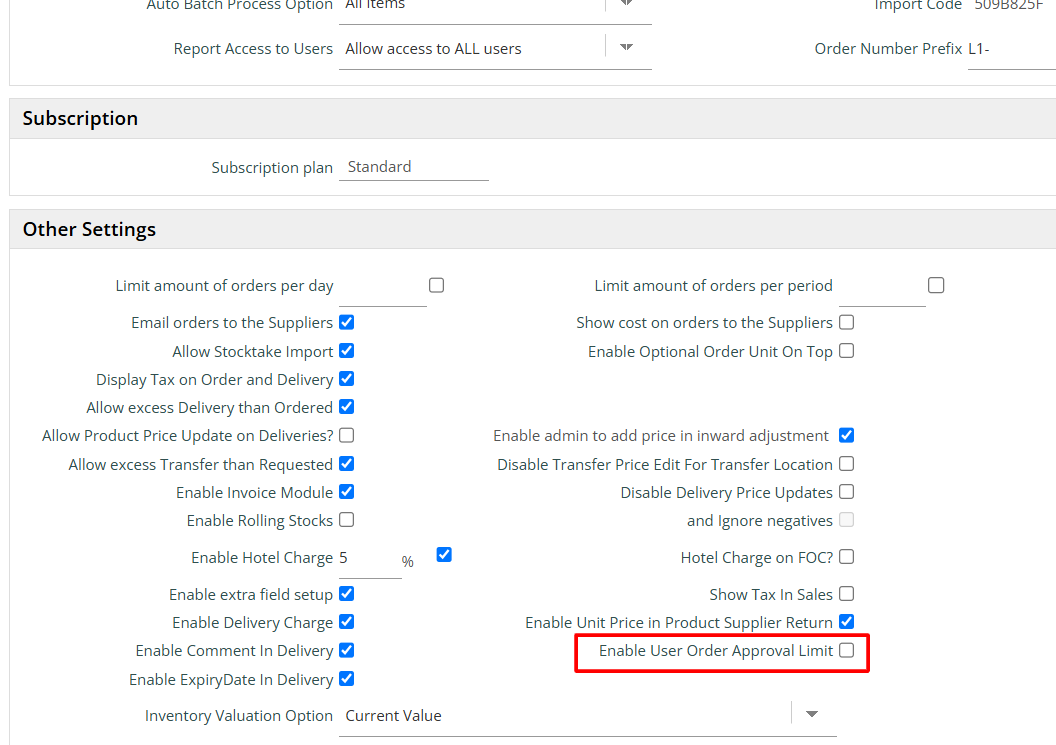Toggle Show Tax In Sales checkbox

click(x=846, y=594)
